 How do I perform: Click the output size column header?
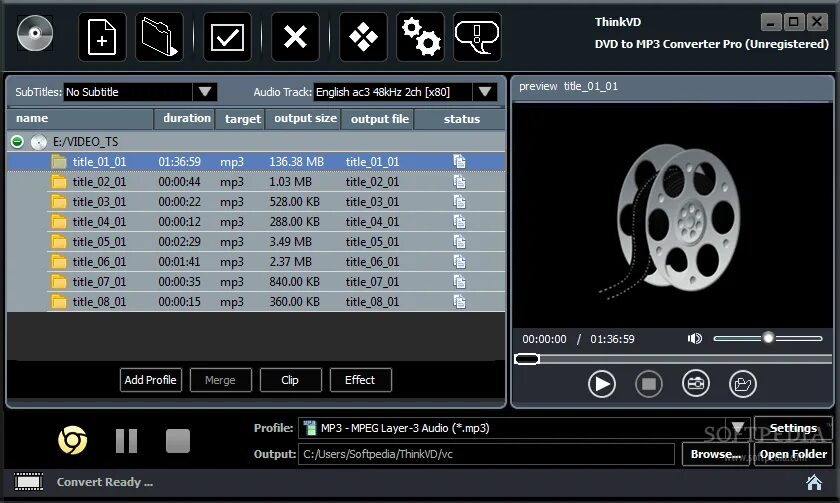tap(303, 118)
